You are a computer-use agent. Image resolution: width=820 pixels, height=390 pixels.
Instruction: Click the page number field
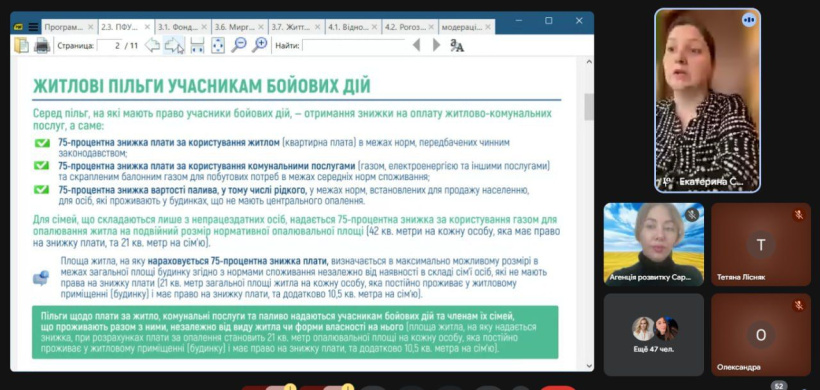(109, 46)
